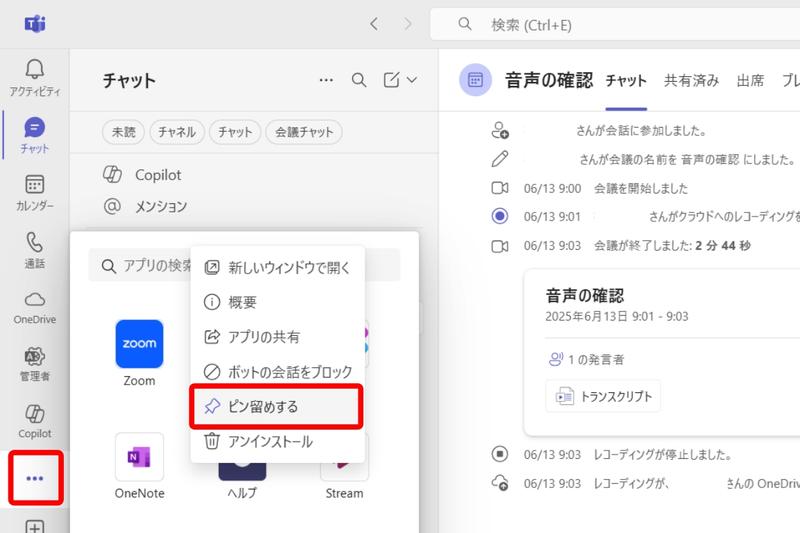This screenshot has width=800, height=533.
Task: Switch to the チャット tab in meeting
Action: [x=626, y=81]
